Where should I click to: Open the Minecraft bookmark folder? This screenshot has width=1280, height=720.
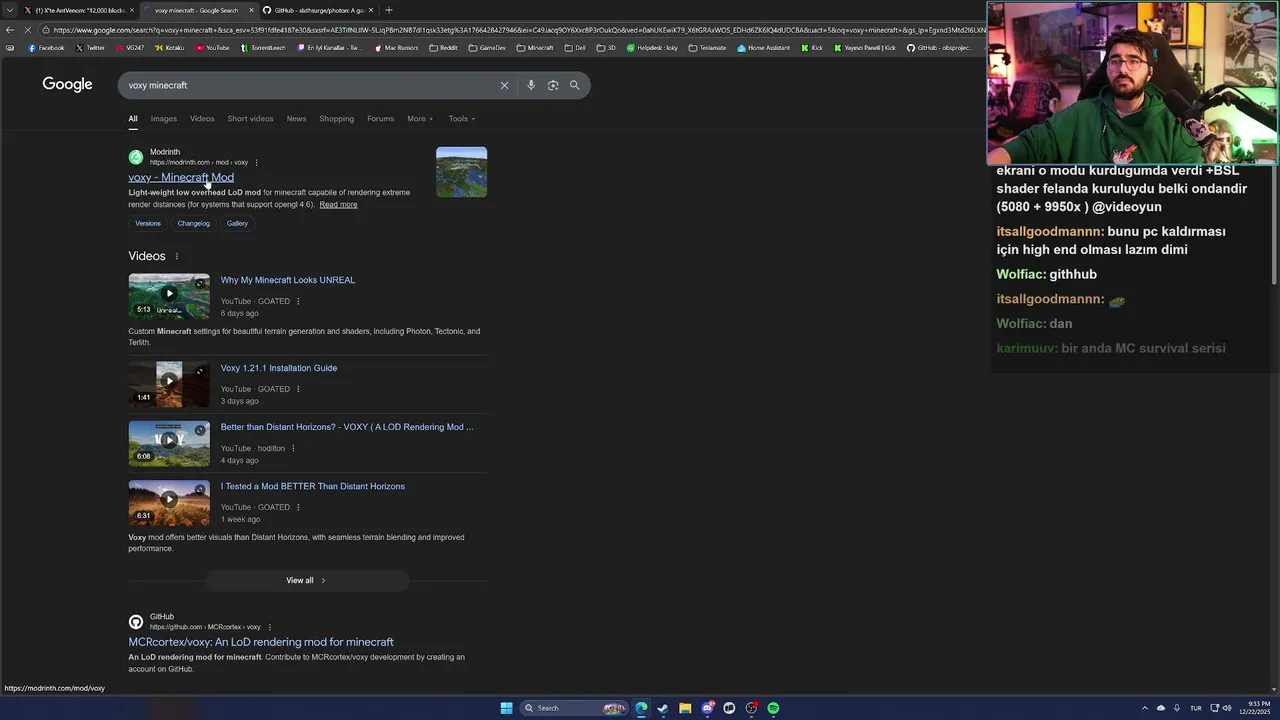pyautogui.click(x=535, y=48)
